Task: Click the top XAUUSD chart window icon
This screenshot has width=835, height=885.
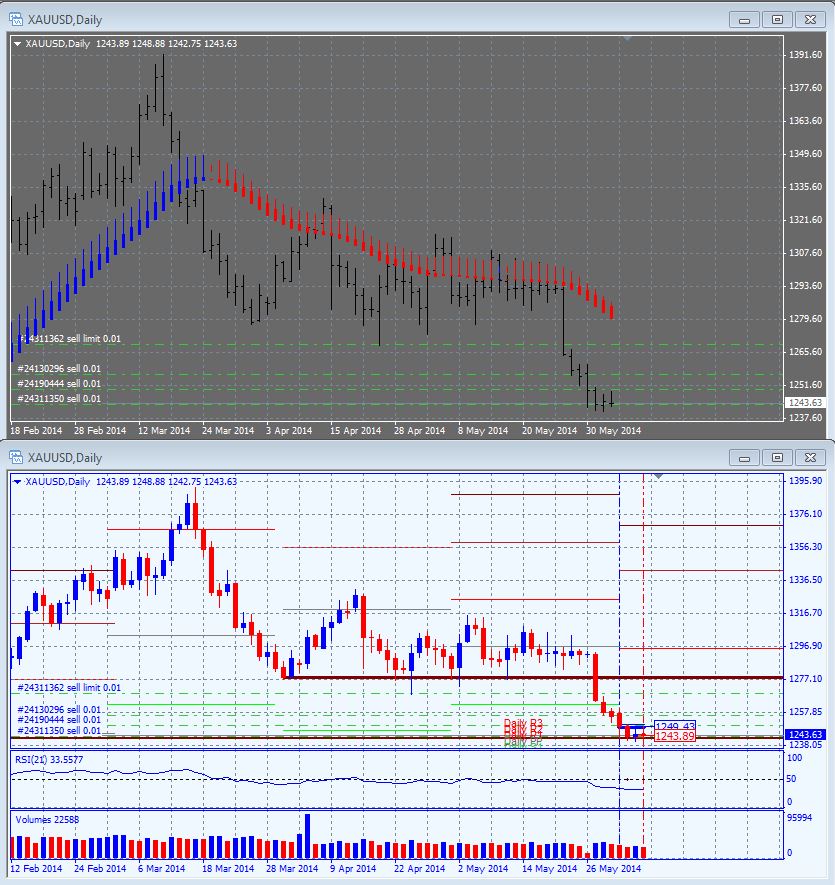Action: pyautogui.click(x=16, y=19)
